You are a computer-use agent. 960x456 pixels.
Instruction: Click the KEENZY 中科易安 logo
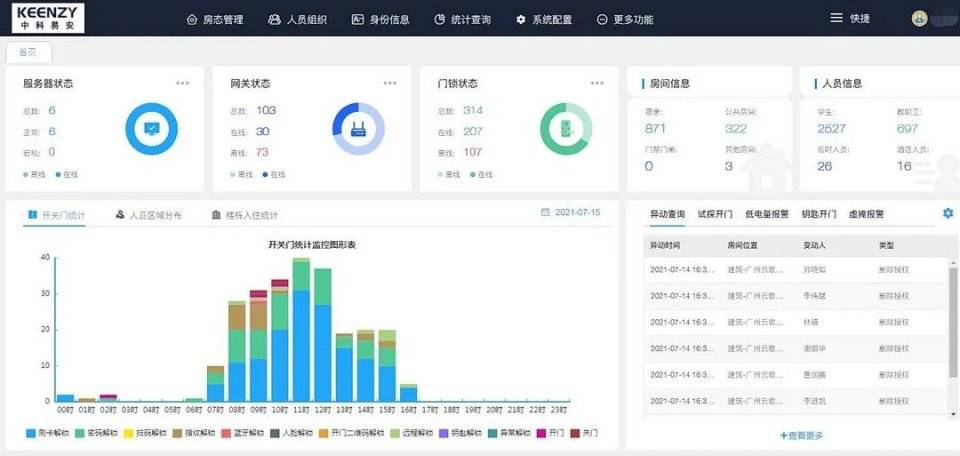point(45,17)
